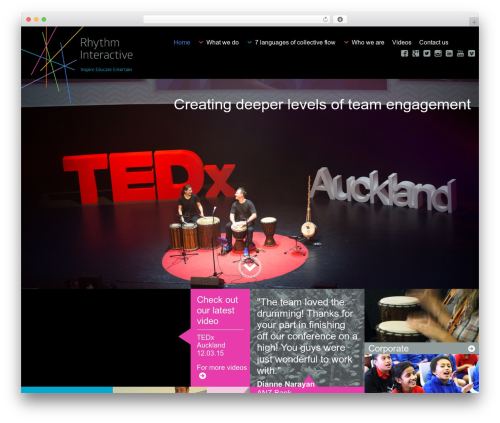Image resolution: width=500 pixels, height=423 pixels.
Task: Click the Dianne Narayan testimonial name
Action: point(286,384)
